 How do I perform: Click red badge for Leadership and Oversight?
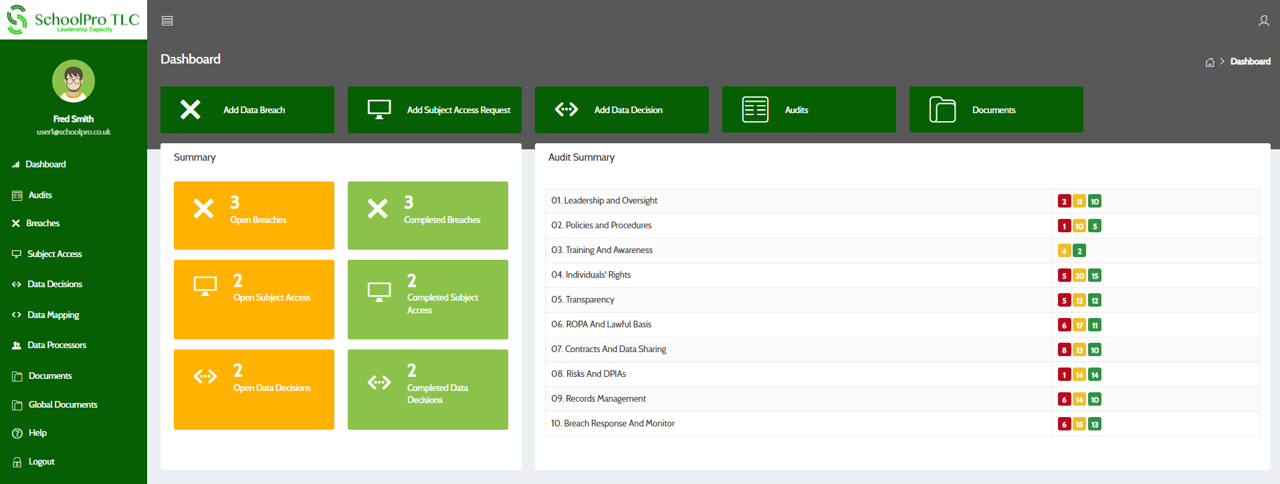1064,201
